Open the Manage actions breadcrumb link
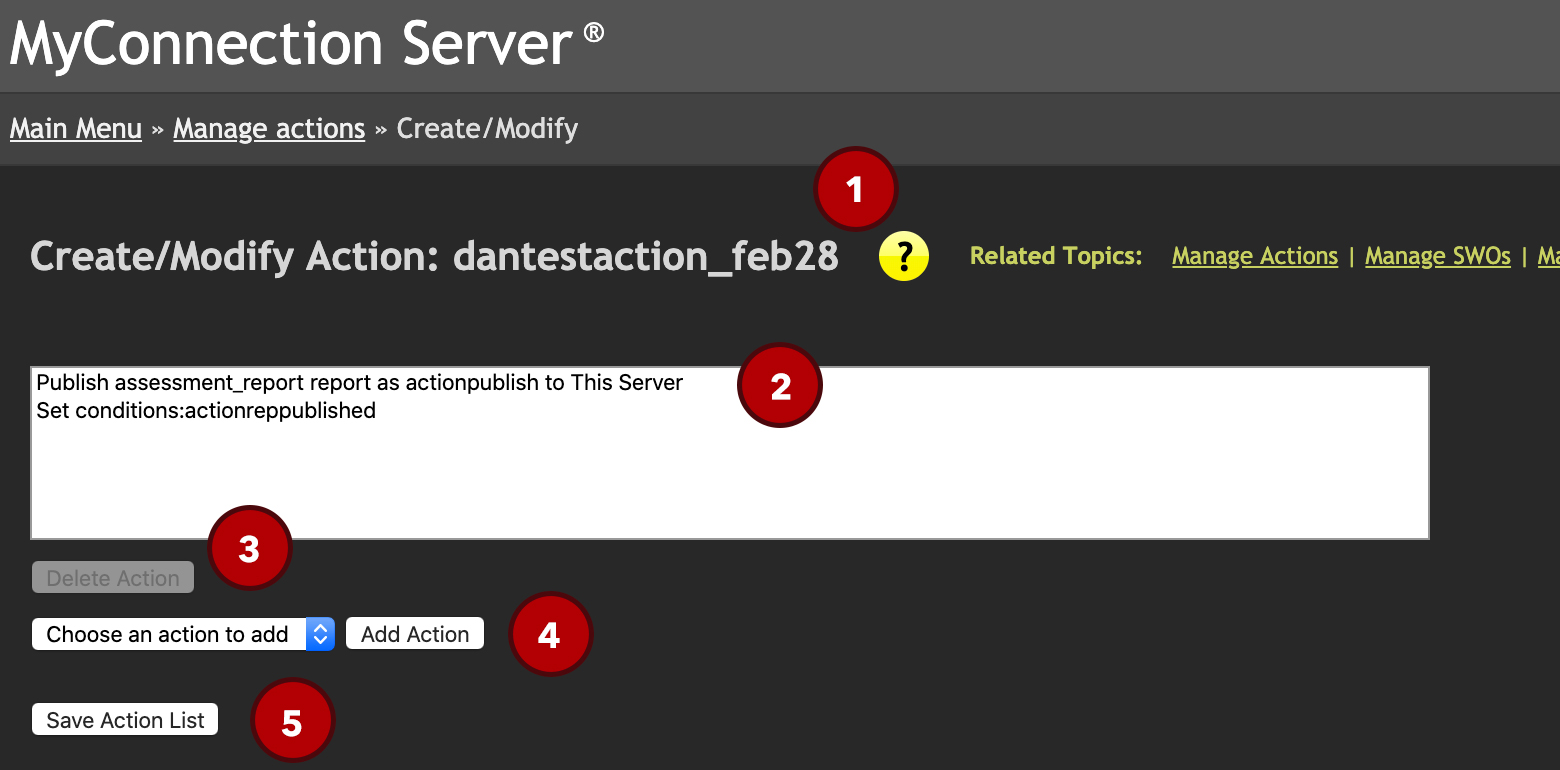 point(269,129)
